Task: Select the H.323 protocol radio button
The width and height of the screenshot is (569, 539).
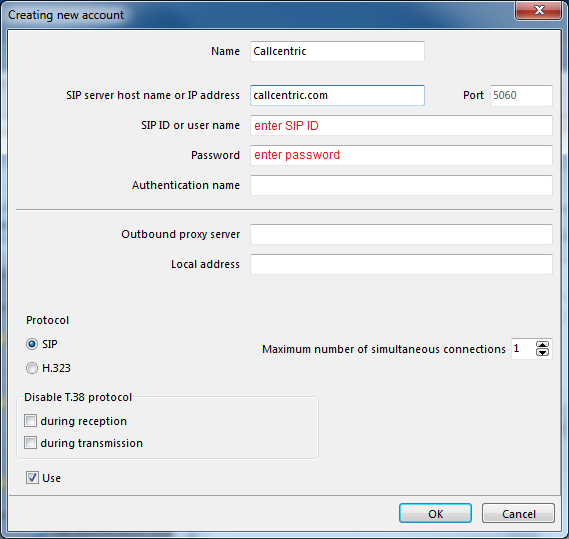Action: (32, 368)
